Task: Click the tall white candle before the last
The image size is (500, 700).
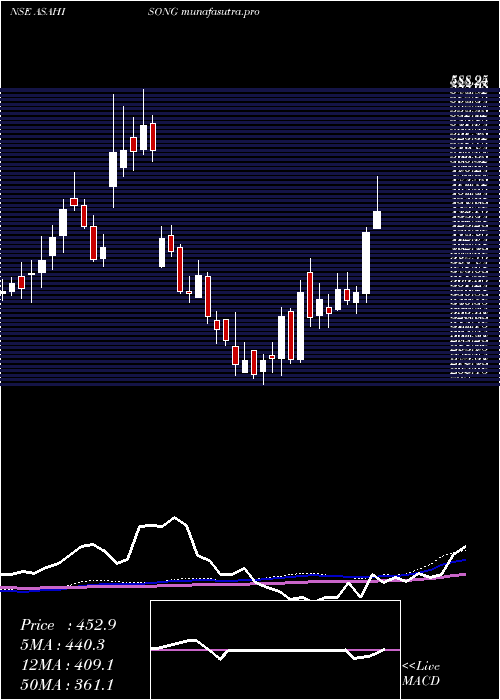Action: click(x=366, y=263)
